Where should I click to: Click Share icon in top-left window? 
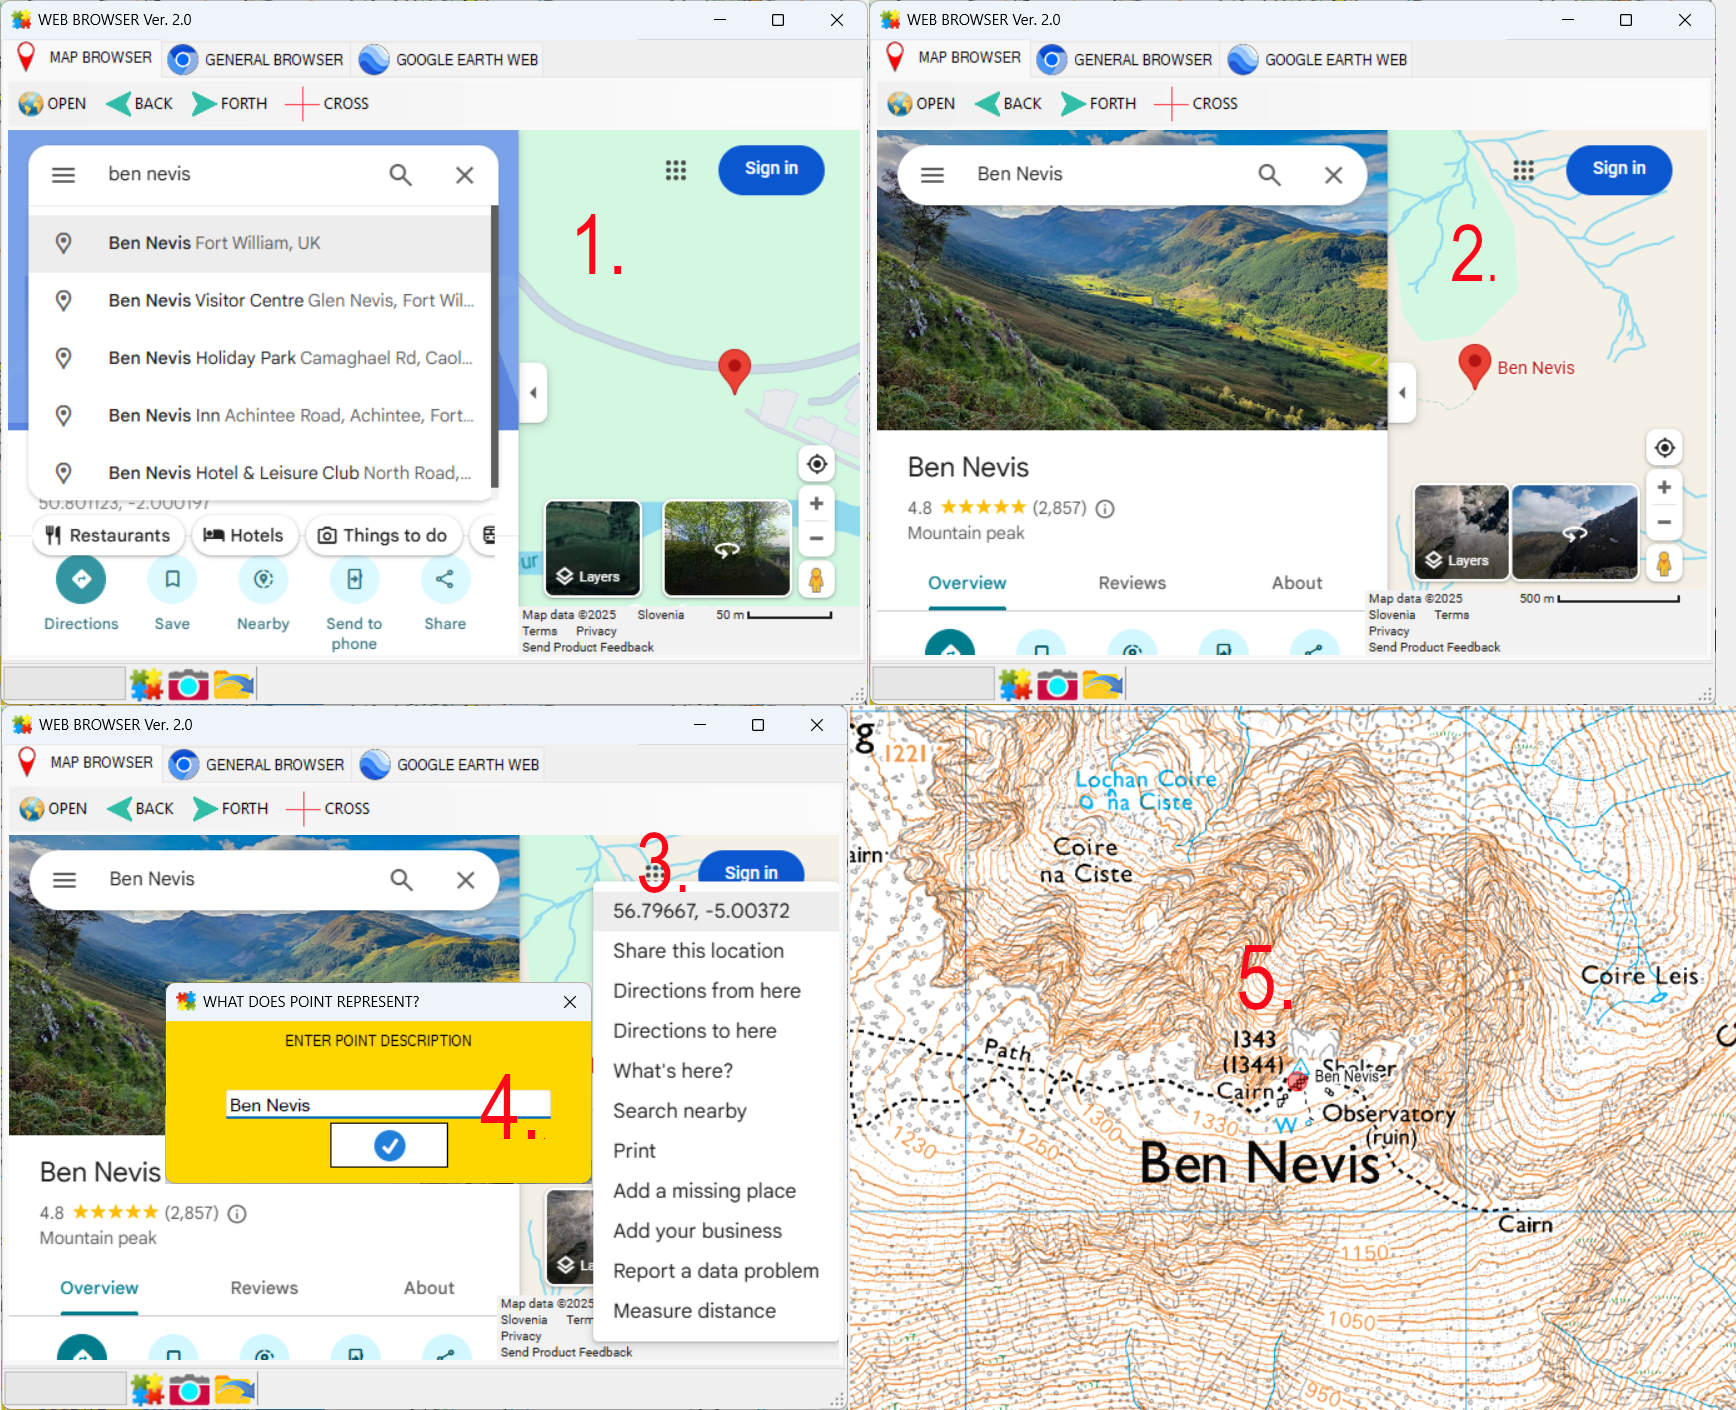445,579
